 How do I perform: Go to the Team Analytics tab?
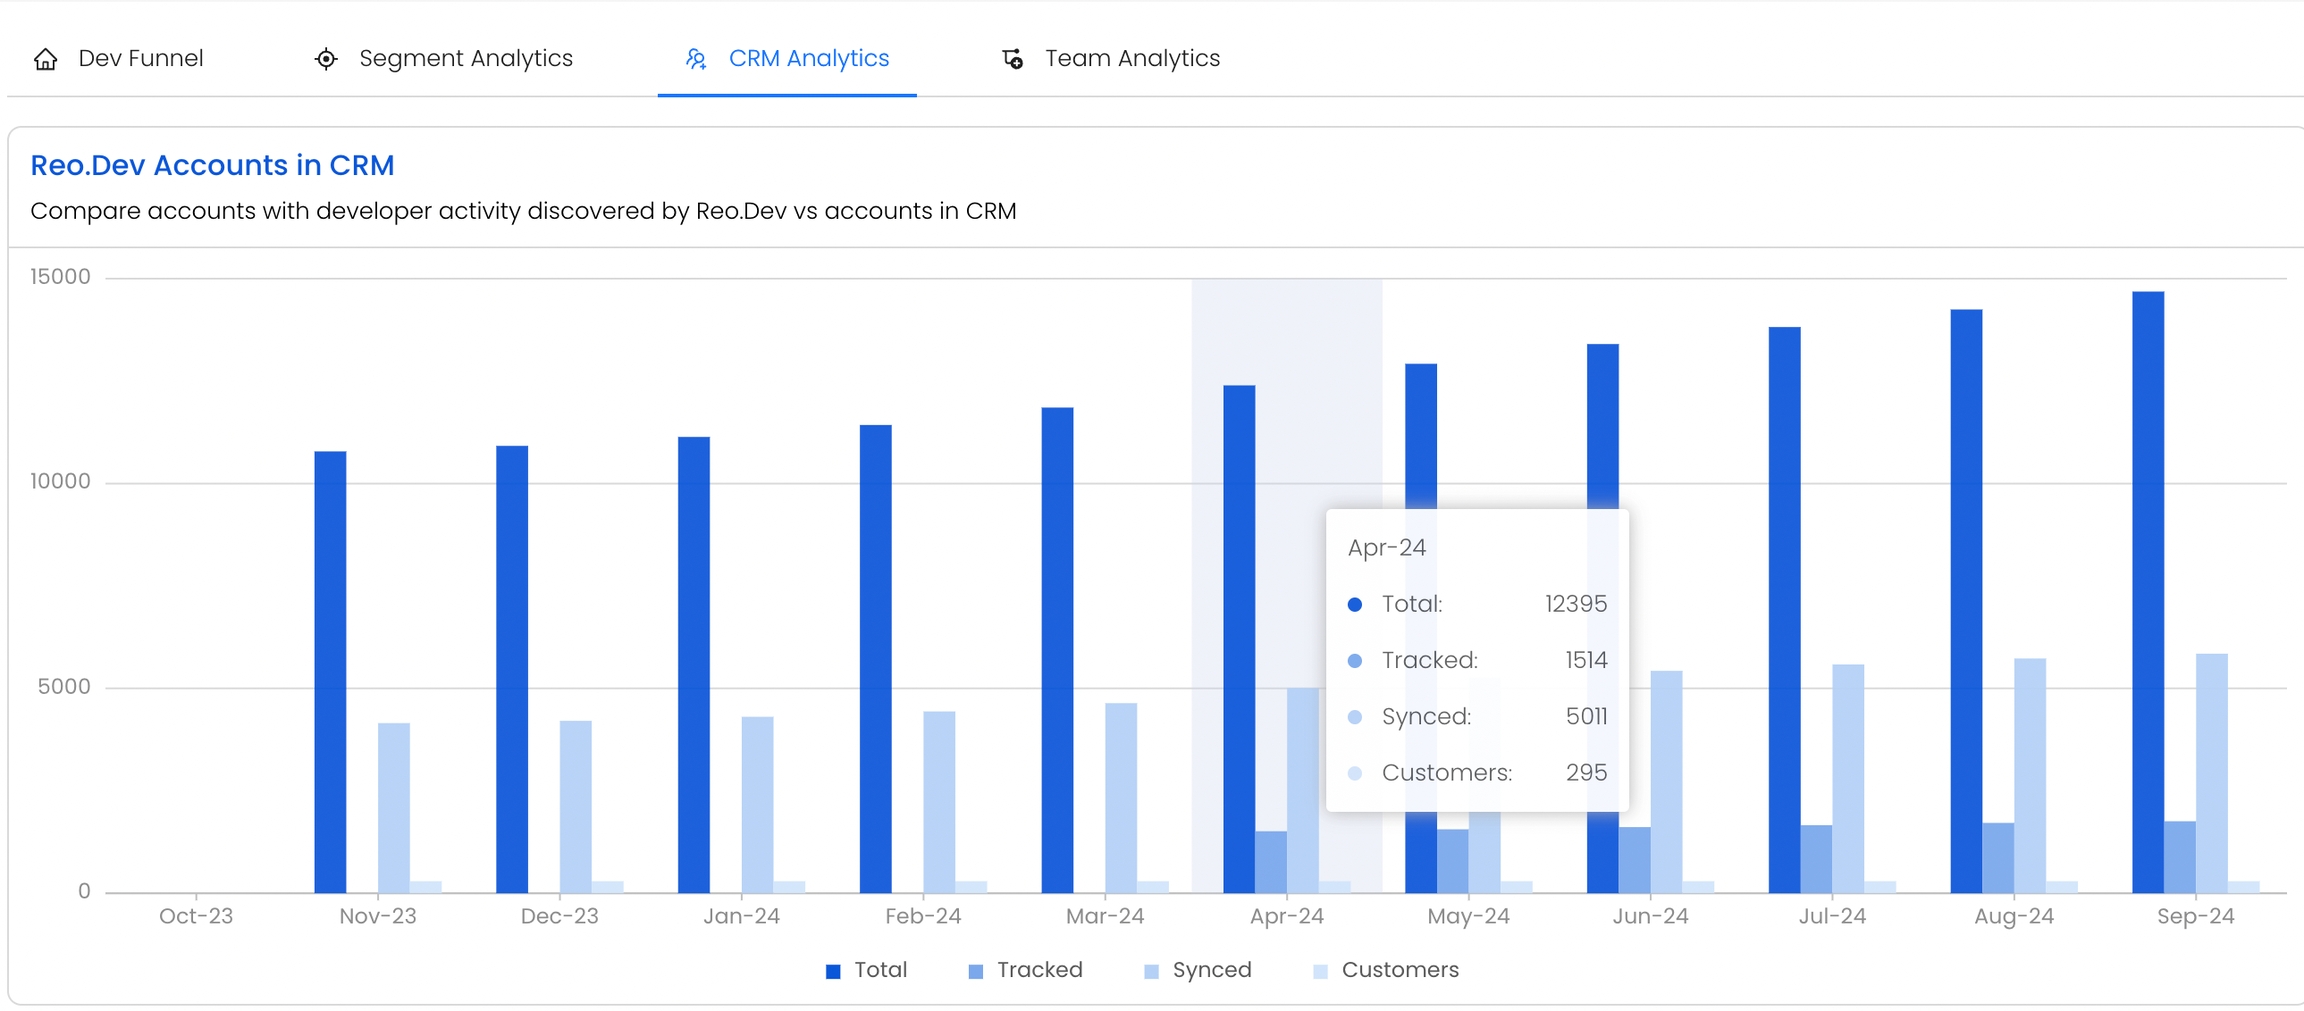(x=1132, y=59)
